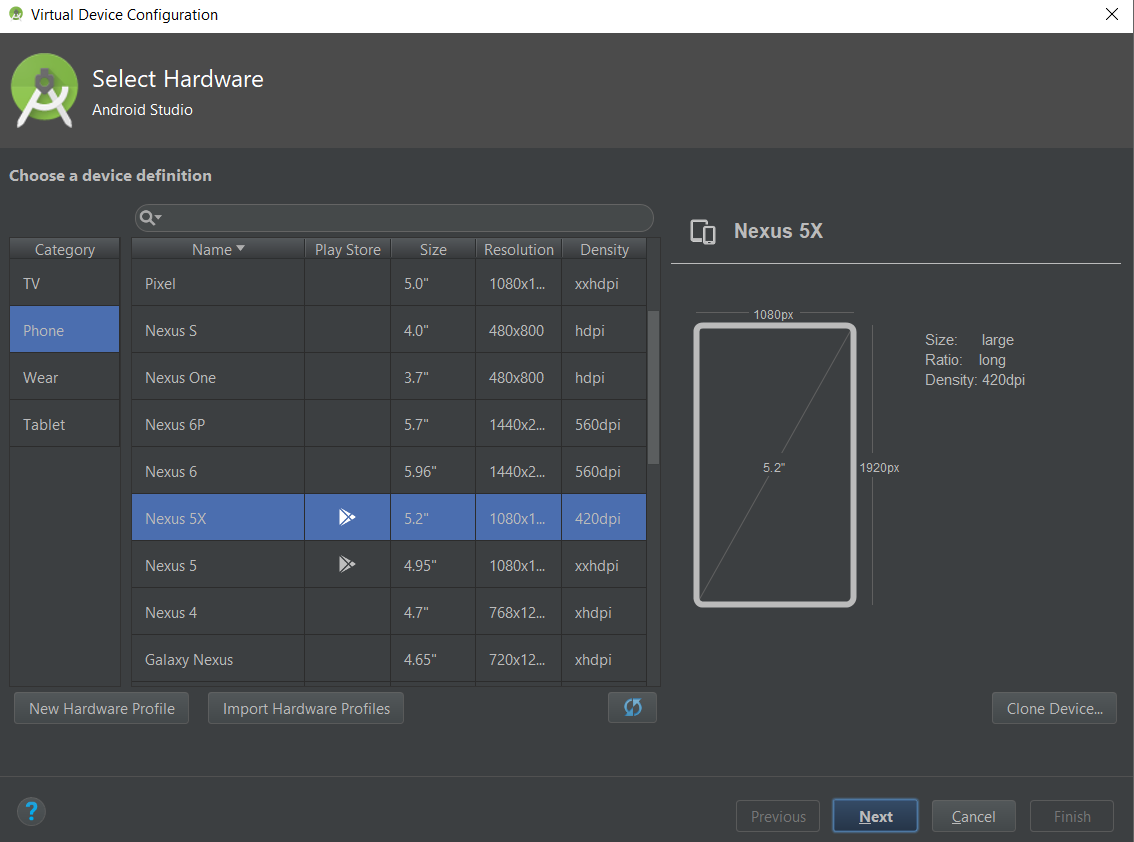Click the Android icon in the title bar

14,14
